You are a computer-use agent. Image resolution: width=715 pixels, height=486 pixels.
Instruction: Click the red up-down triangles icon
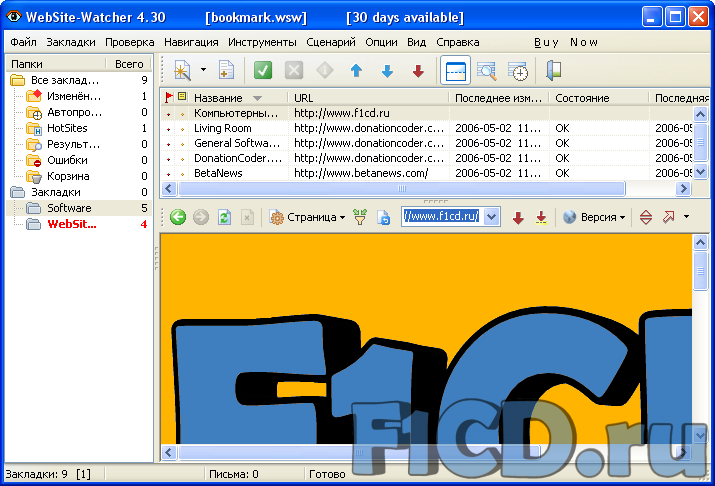coord(646,217)
